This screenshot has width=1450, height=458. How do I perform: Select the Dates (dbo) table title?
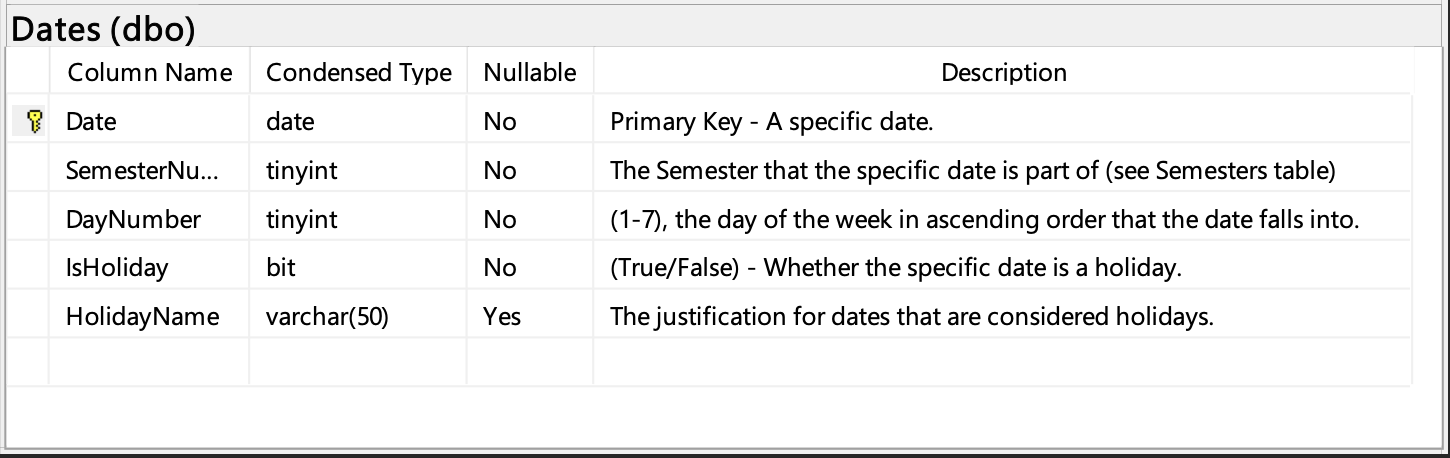coord(102,29)
